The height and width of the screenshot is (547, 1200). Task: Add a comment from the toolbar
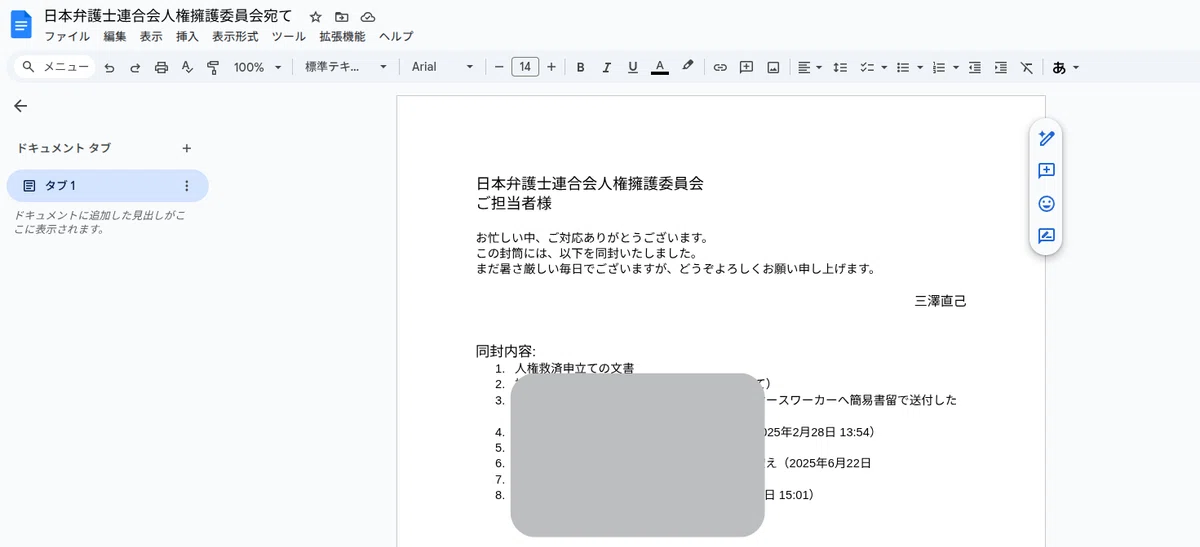746,67
